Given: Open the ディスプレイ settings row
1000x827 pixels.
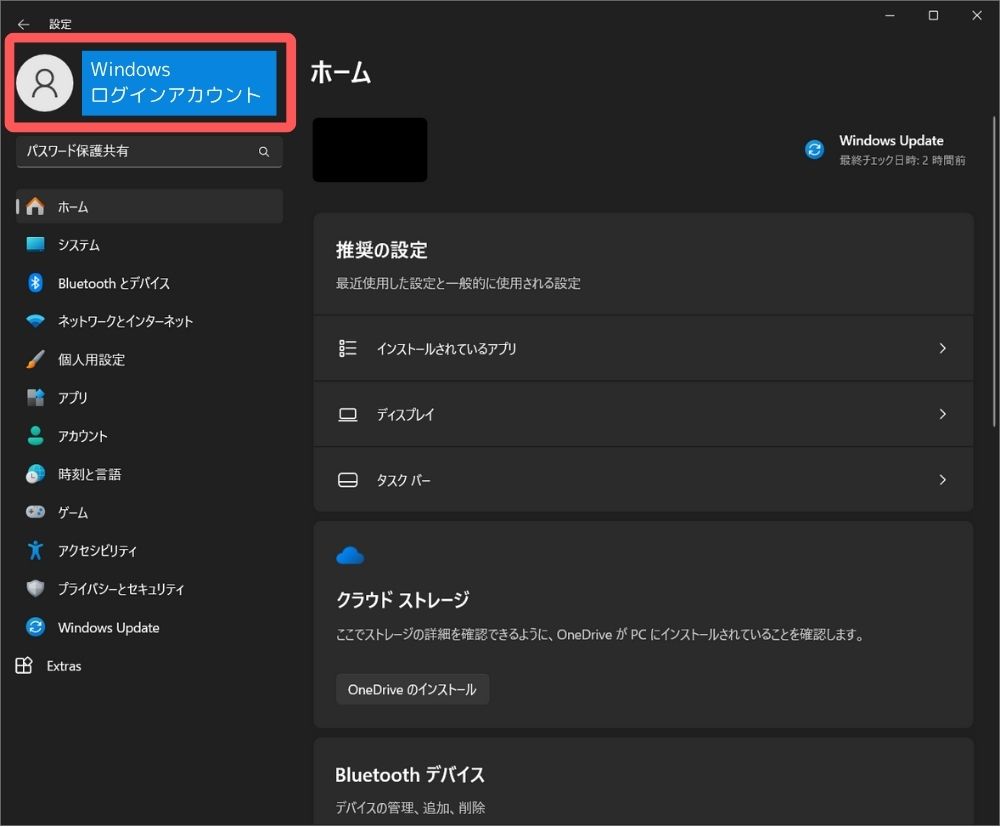Looking at the screenshot, I should click(x=643, y=414).
